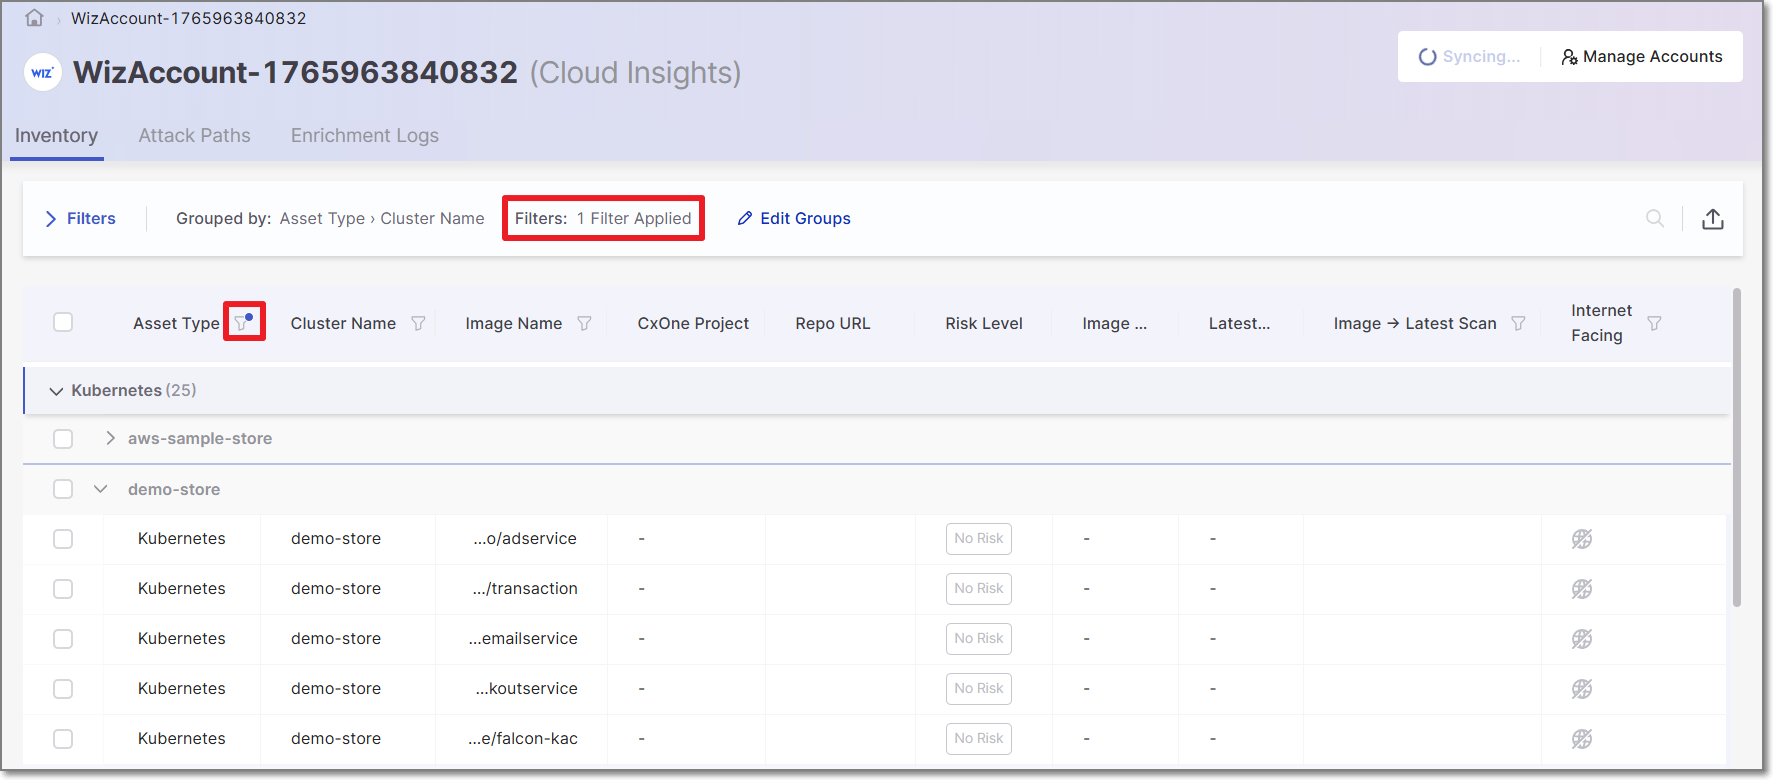
Task: Collapse the Kubernetes (25) group
Action: (x=56, y=391)
